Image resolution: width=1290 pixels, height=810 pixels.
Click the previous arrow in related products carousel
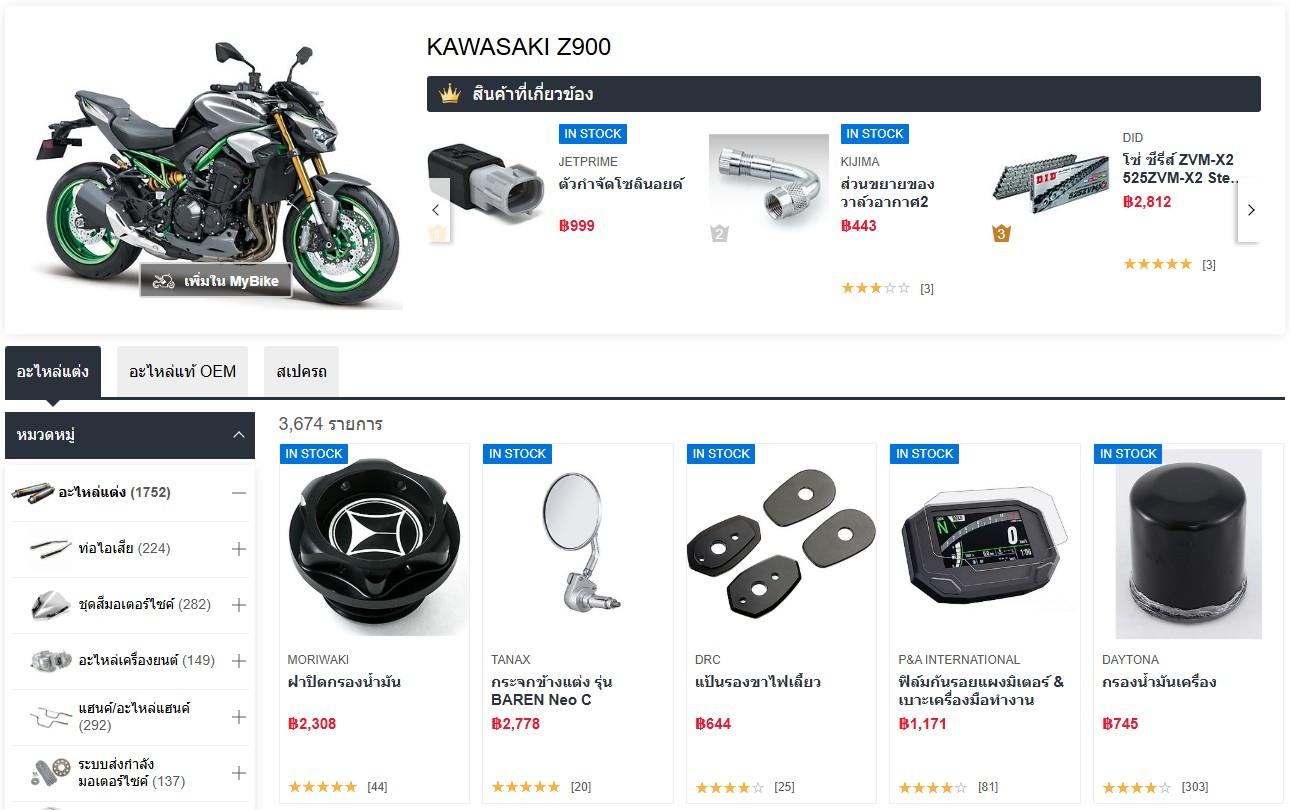click(436, 210)
